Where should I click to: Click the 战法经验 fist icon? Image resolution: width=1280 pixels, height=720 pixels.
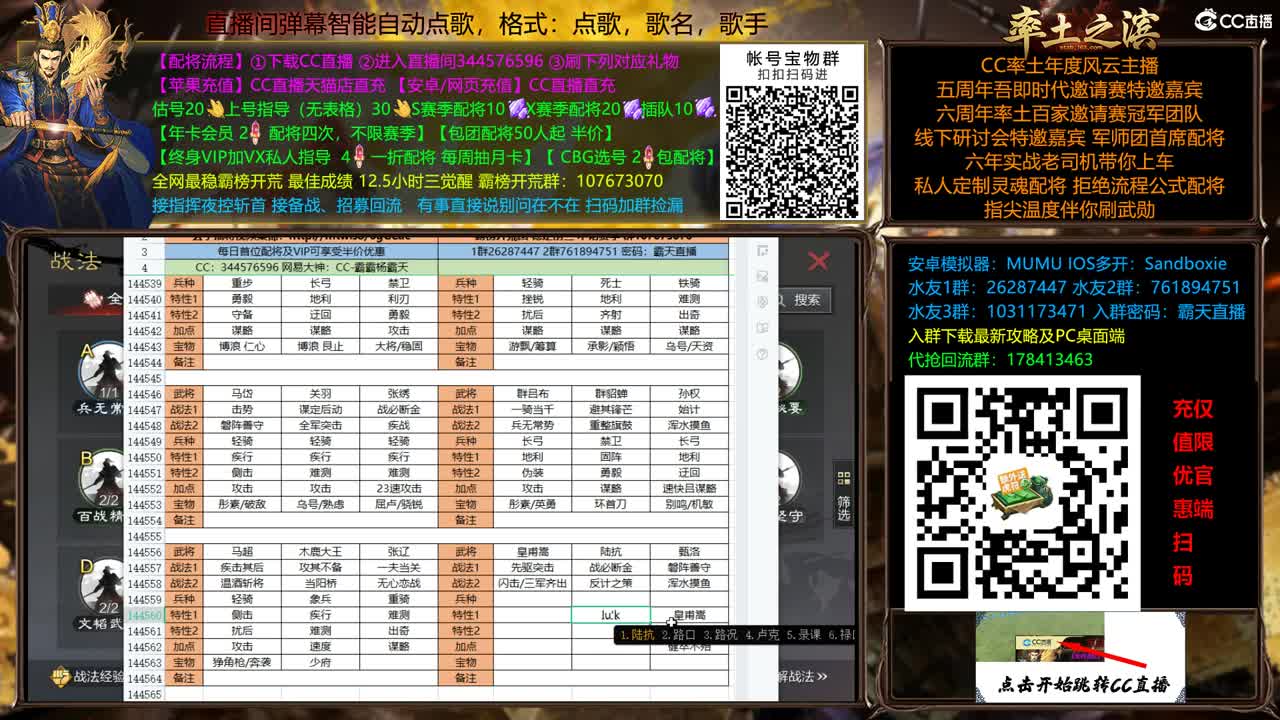tap(60, 676)
